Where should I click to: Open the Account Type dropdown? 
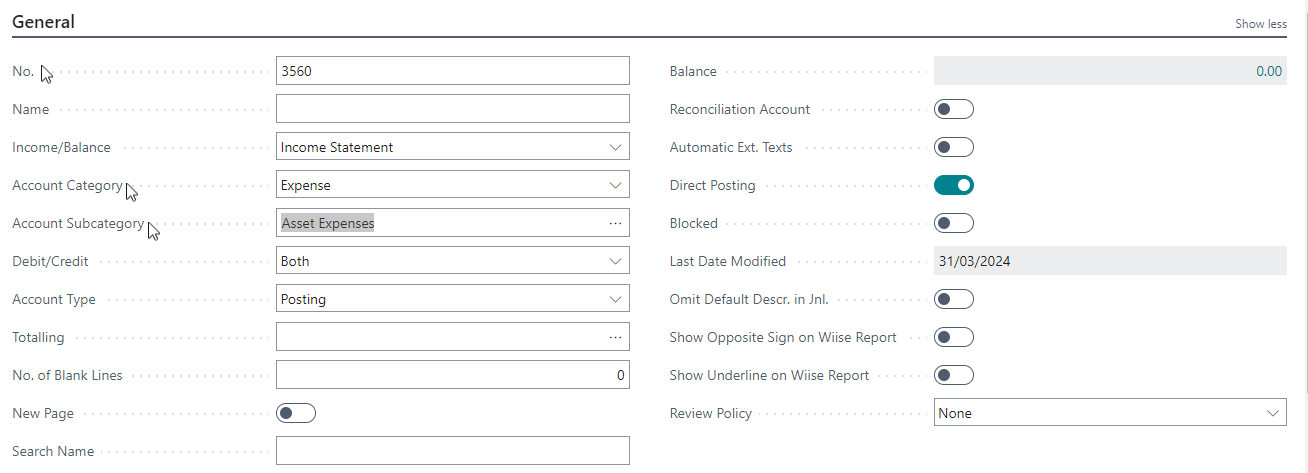coord(452,299)
